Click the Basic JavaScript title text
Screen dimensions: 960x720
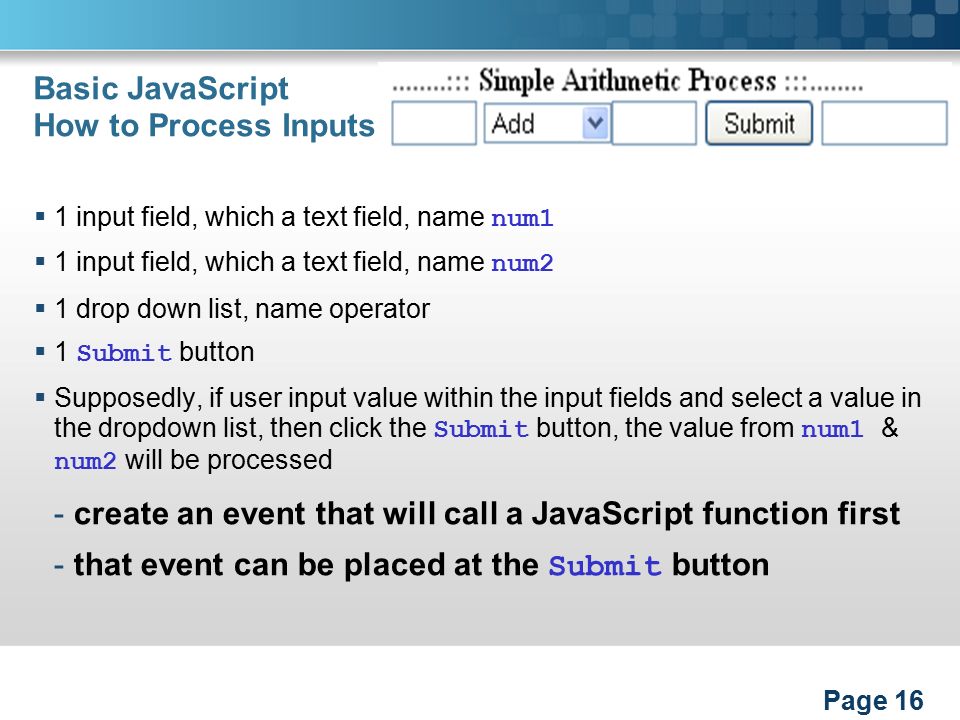pos(161,88)
